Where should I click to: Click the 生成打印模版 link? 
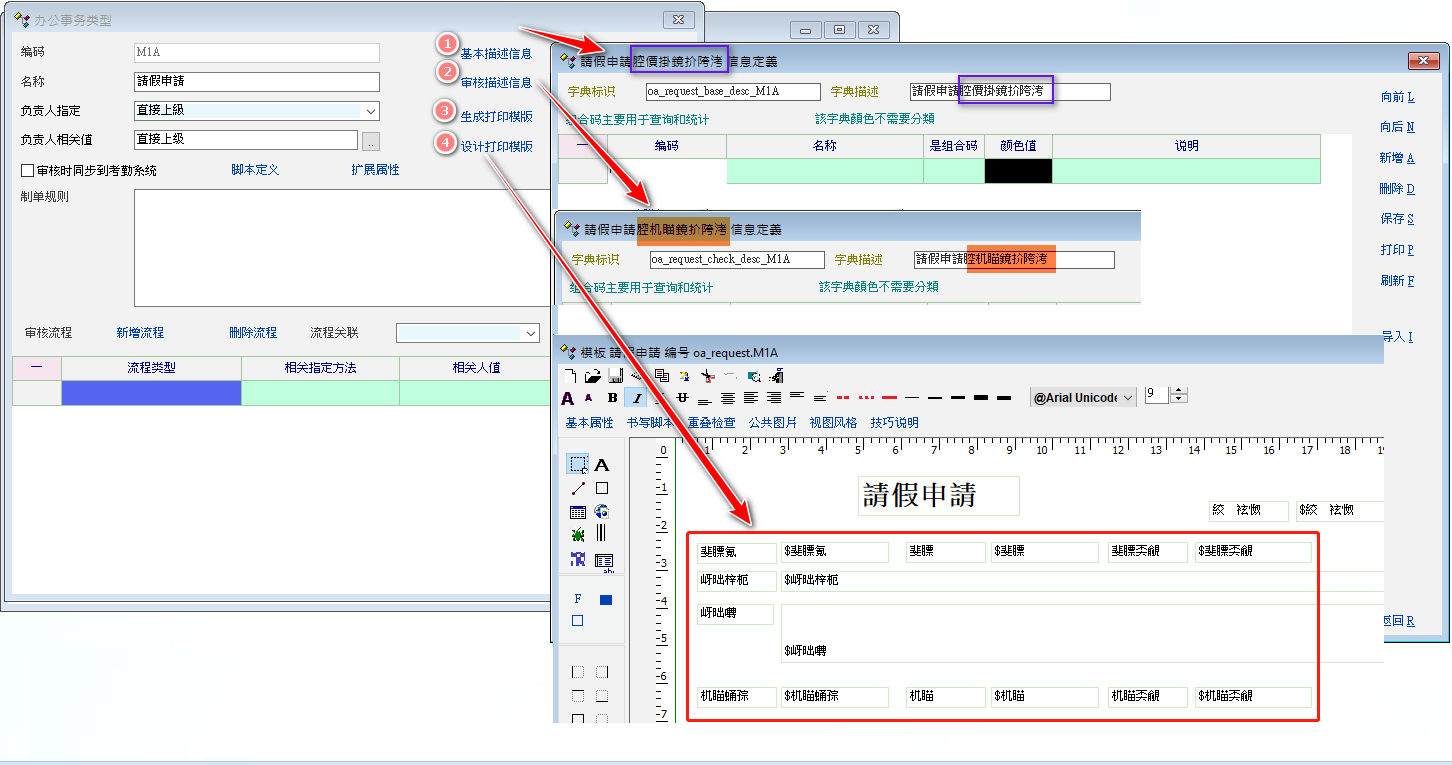(496, 116)
